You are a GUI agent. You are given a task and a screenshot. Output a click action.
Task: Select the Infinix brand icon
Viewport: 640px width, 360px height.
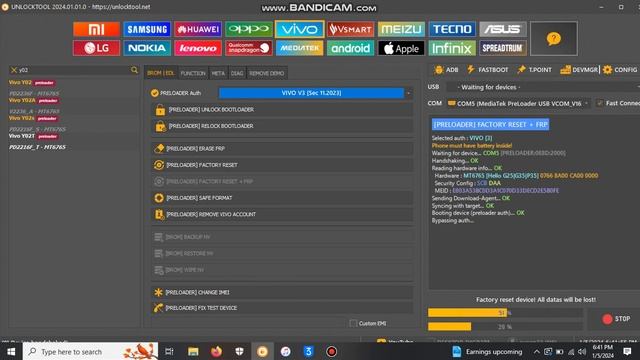coord(452,48)
